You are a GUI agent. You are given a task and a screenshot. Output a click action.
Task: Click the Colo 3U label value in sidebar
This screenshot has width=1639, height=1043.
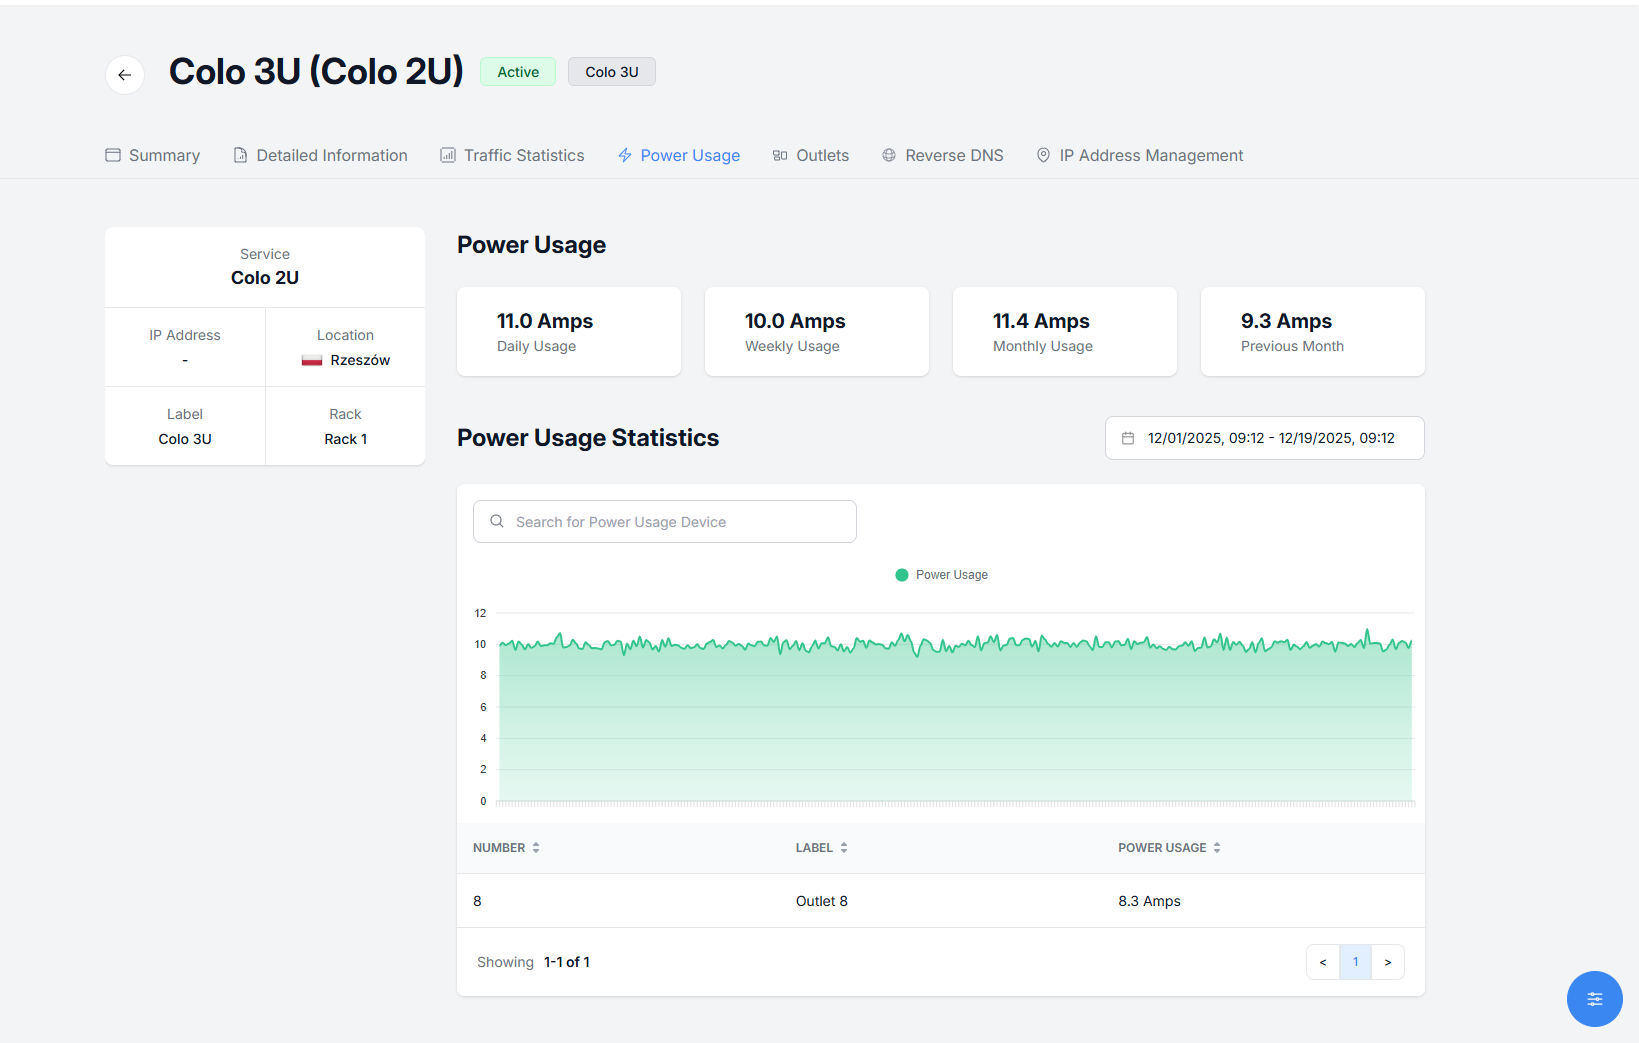pos(185,439)
